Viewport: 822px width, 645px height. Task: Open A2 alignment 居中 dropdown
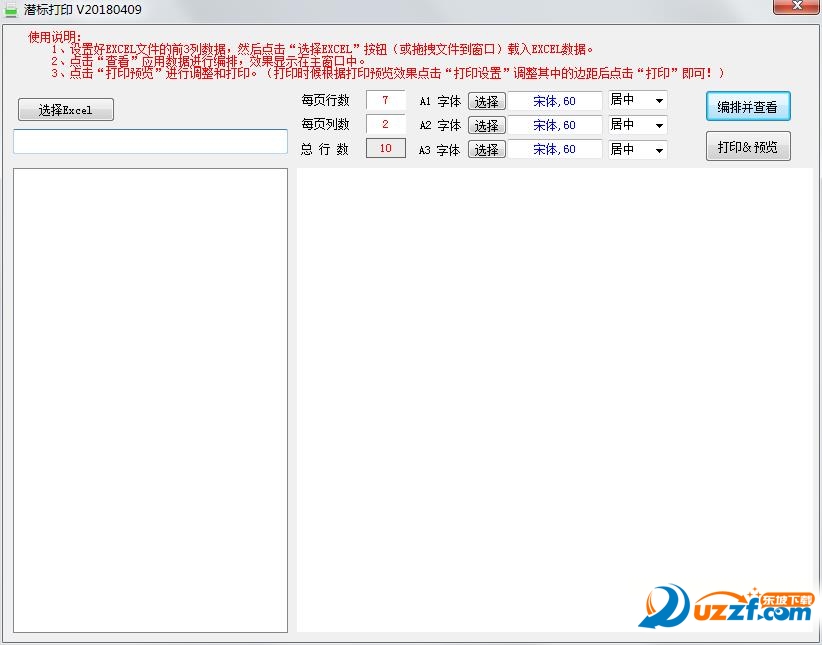(x=637, y=125)
